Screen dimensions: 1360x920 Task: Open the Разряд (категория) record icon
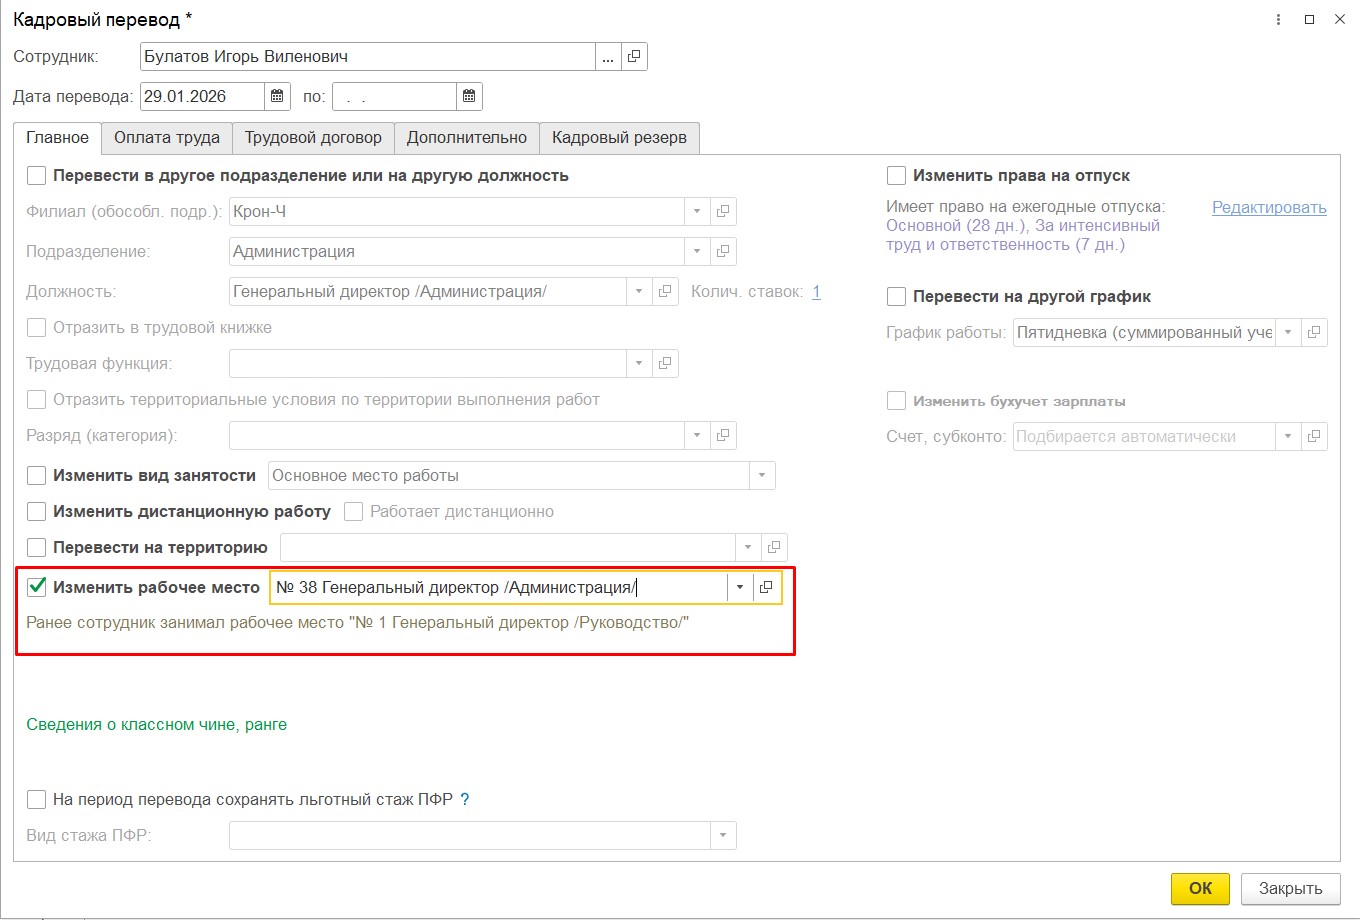pyautogui.click(x=723, y=436)
